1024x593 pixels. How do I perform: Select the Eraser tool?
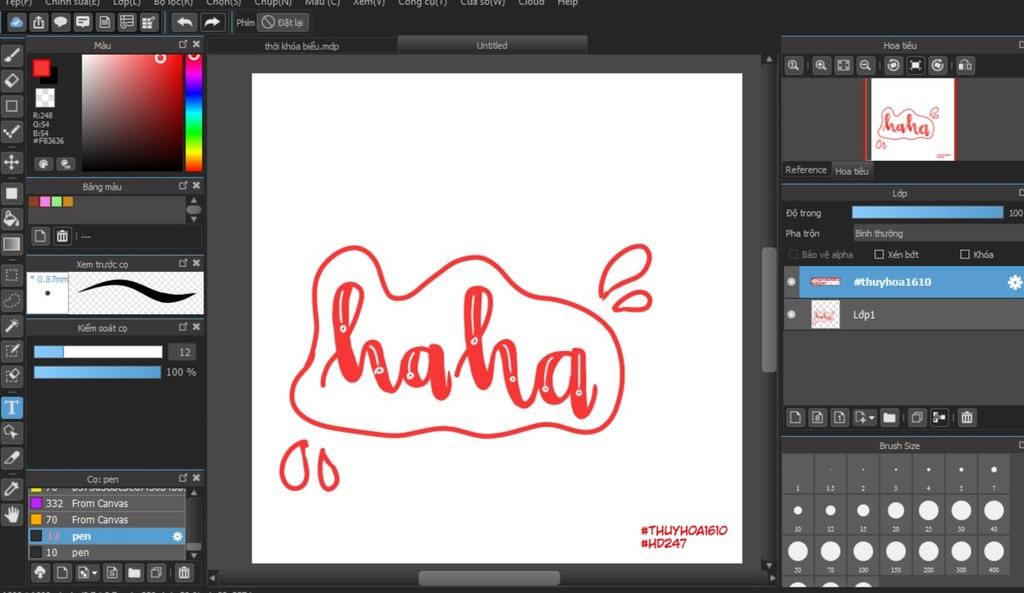[12, 81]
